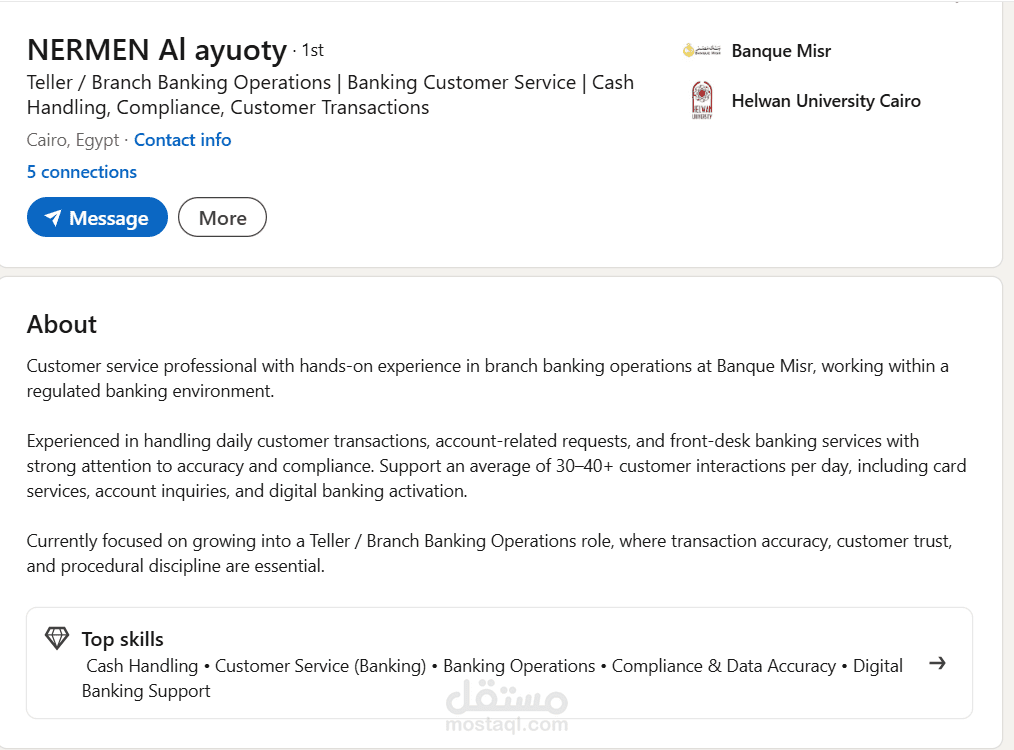1014x750 pixels.
Task: Open Top skills with the right arrow
Action: (x=937, y=663)
